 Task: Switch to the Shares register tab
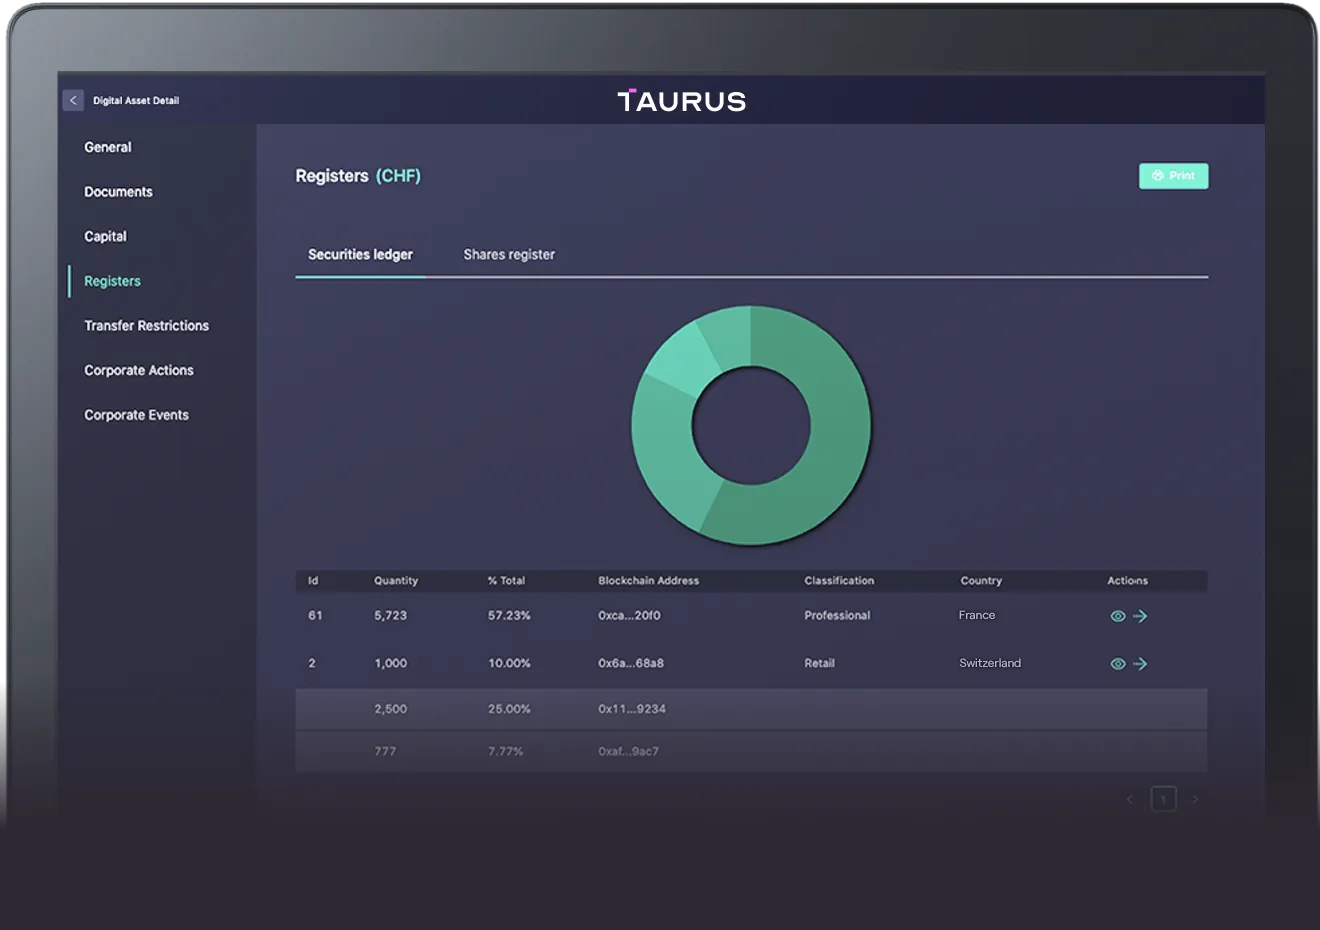point(509,255)
